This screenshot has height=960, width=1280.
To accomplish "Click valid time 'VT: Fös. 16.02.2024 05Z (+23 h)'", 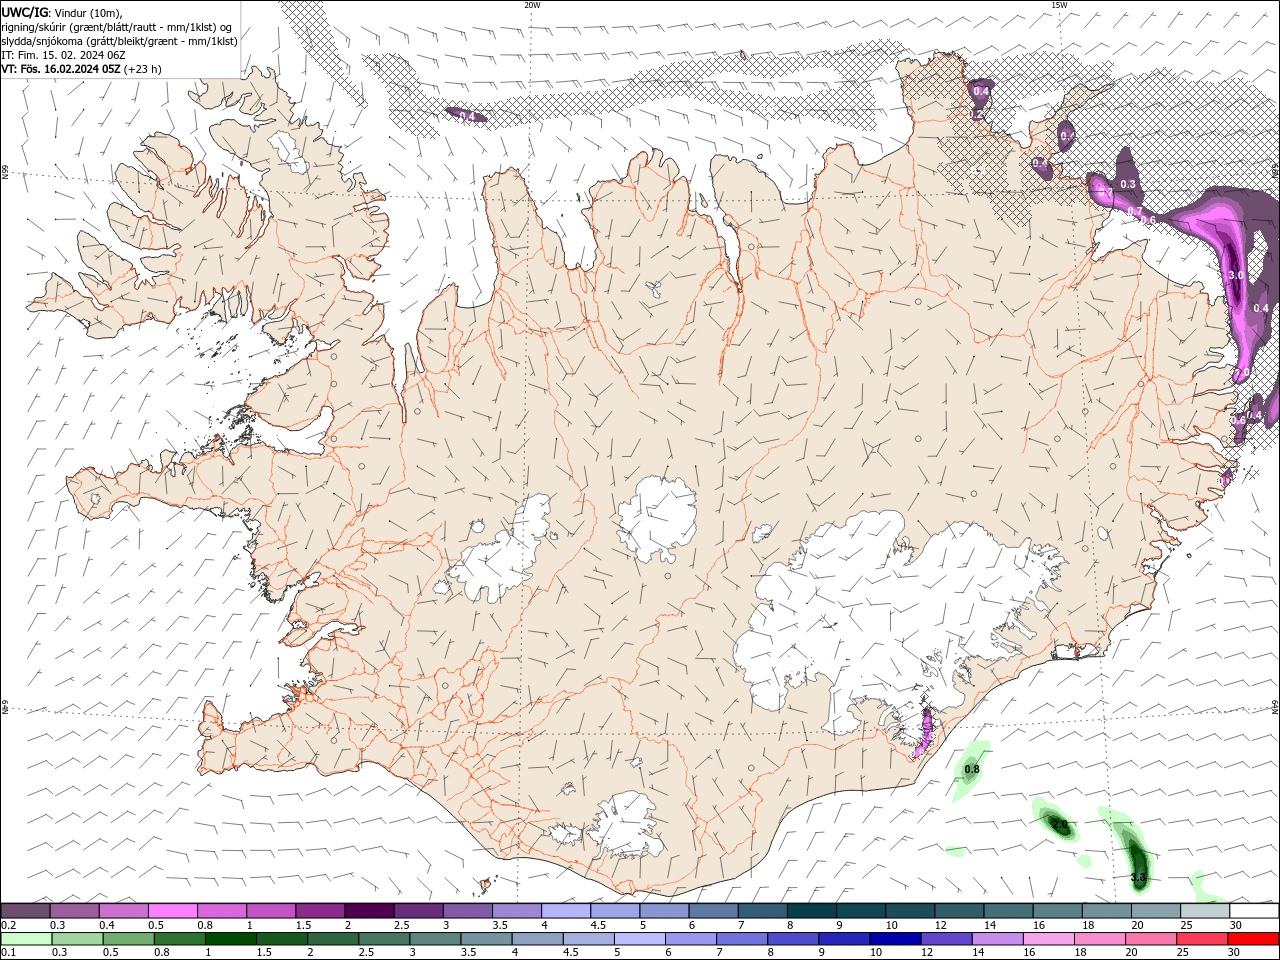I will click(81, 69).
